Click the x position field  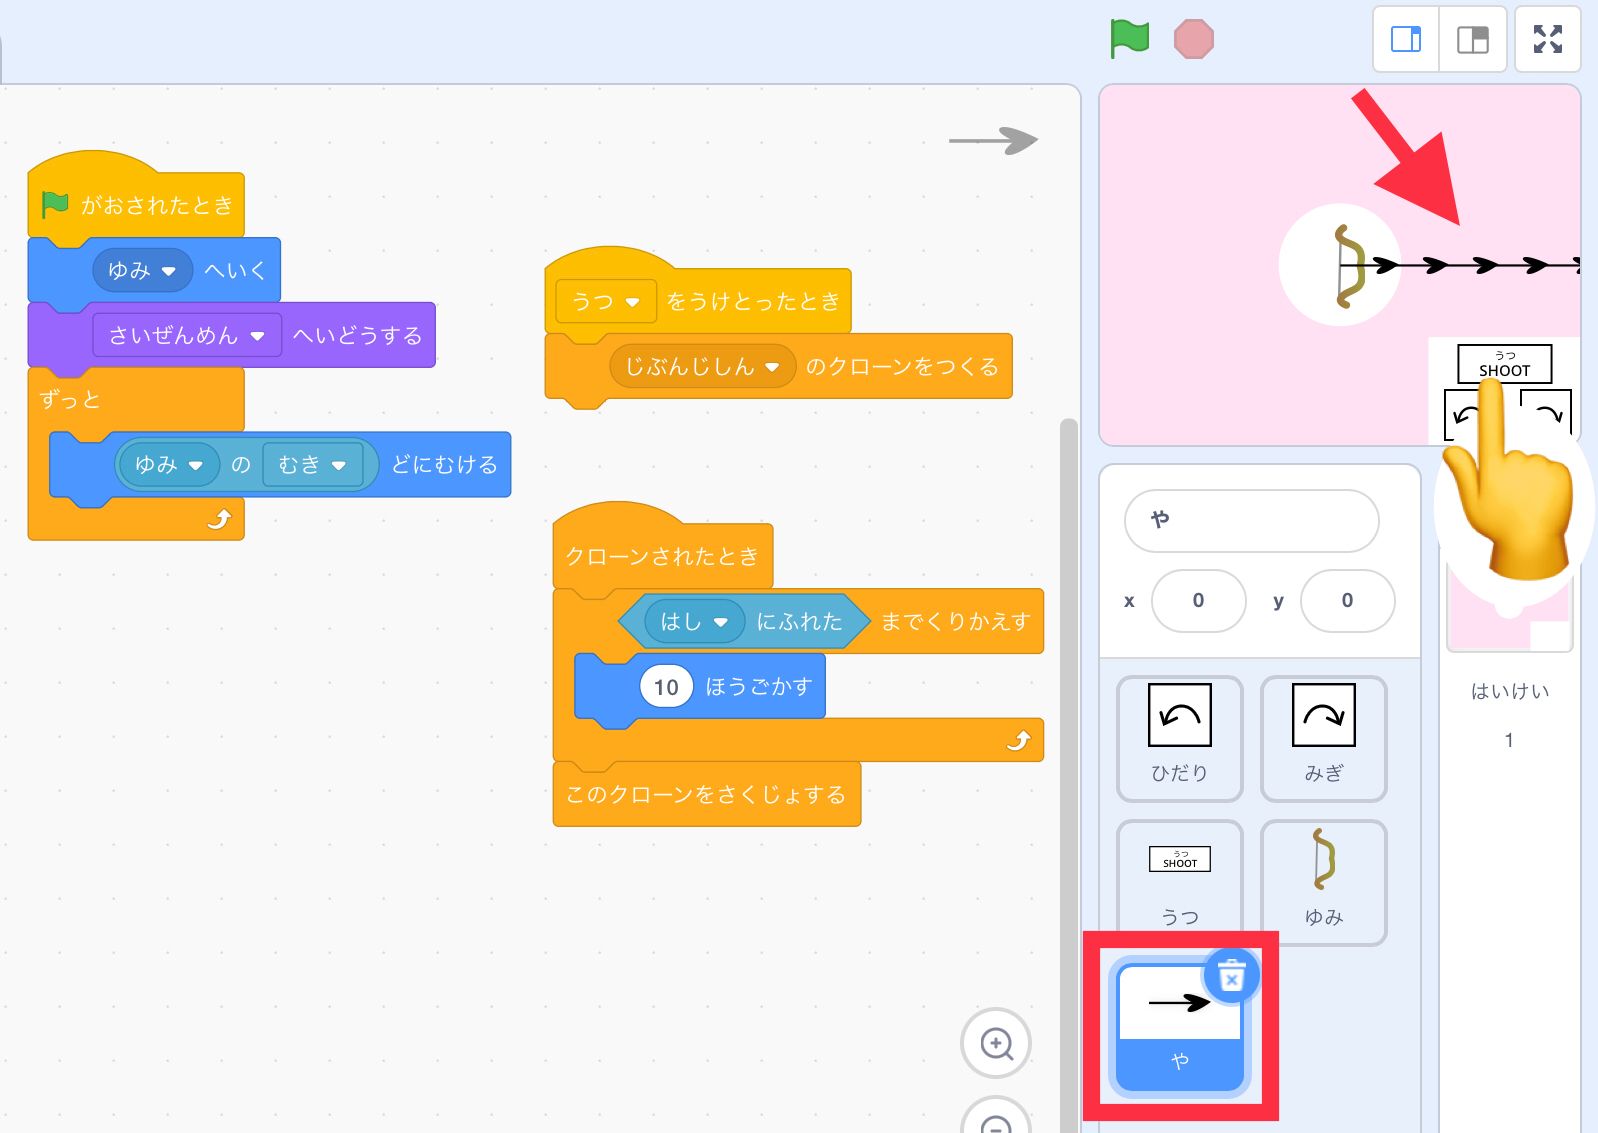click(x=1198, y=600)
